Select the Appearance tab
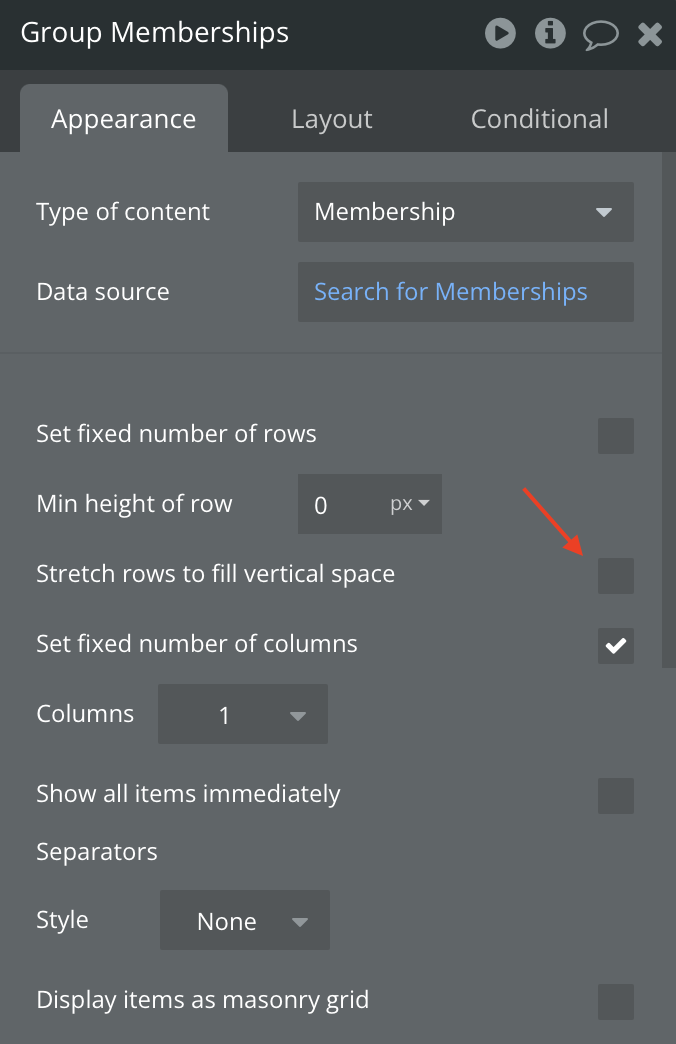 pyautogui.click(x=124, y=119)
